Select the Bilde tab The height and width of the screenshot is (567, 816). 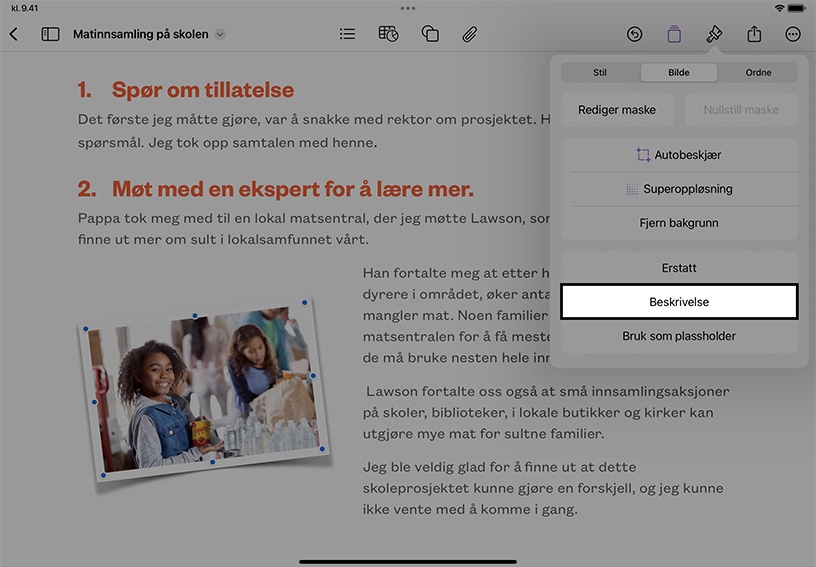(x=679, y=73)
